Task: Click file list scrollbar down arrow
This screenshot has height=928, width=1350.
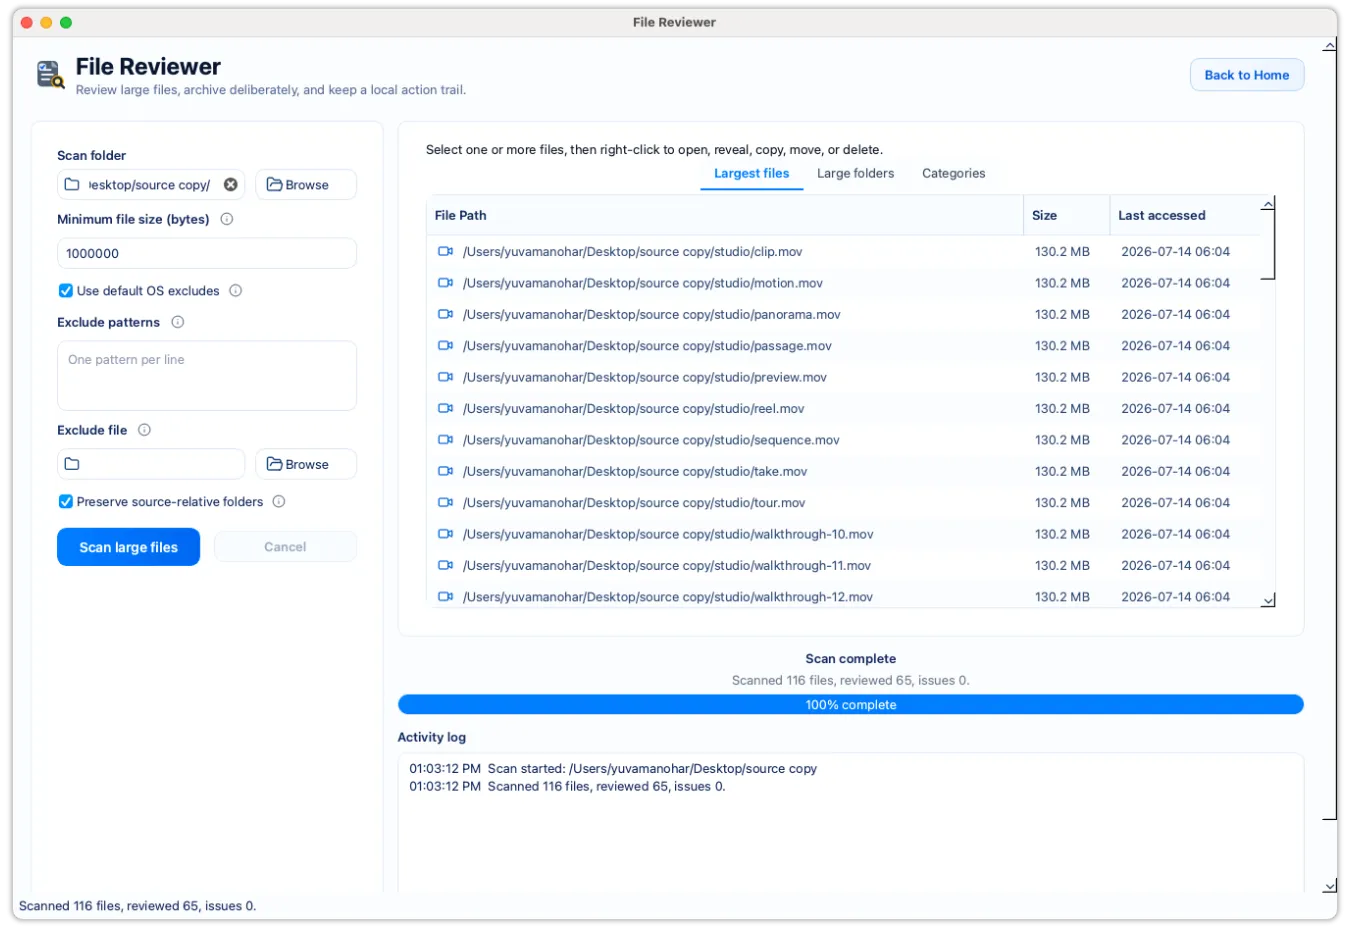Action: coord(1268,601)
